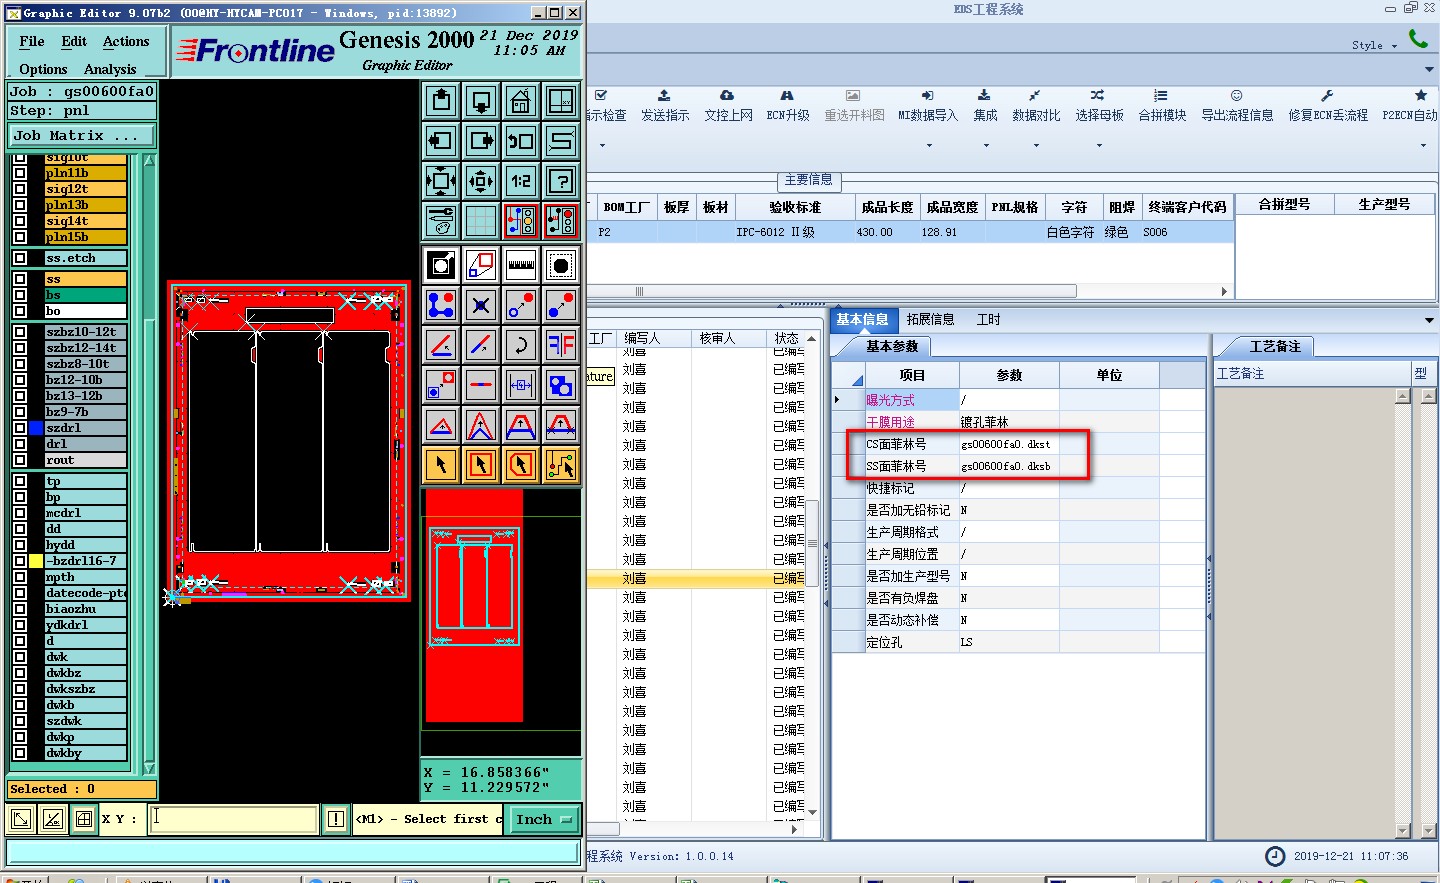Switch to the 拓展信息 tab
The image size is (1440, 883).
[x=930, y=320]
